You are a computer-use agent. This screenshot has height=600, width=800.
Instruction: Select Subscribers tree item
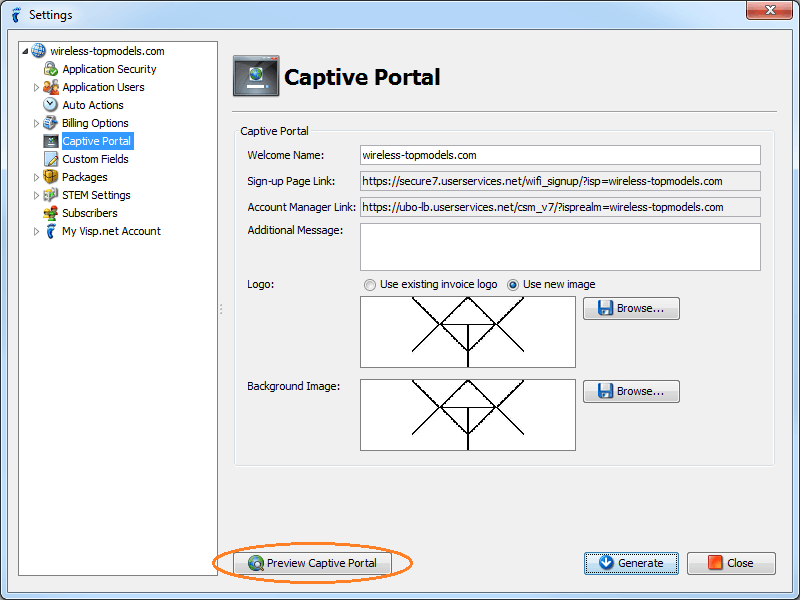[x=90, y=213]
